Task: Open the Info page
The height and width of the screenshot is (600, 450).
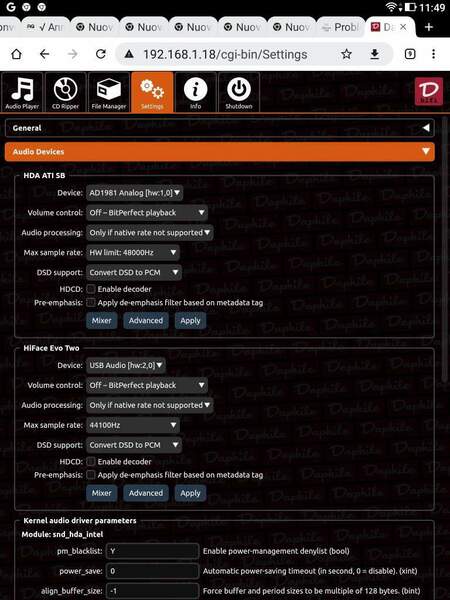Action: click(196, 92)
